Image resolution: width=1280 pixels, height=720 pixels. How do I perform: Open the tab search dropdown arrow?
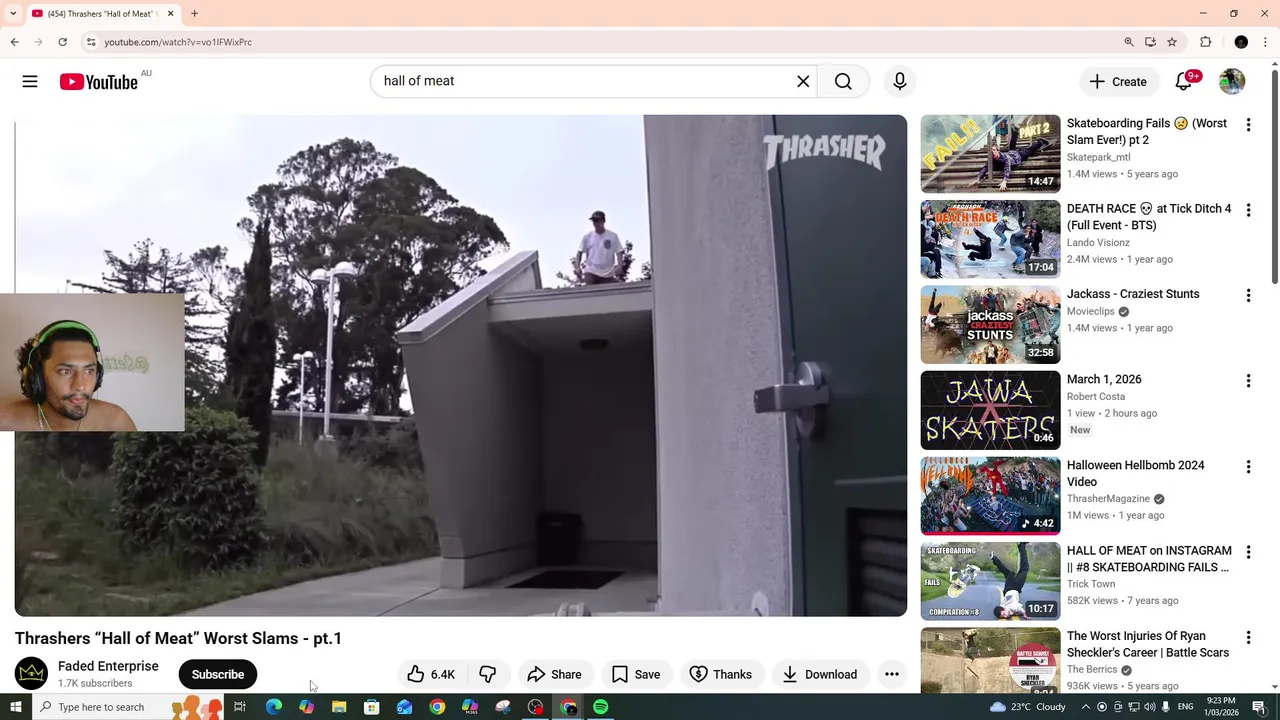click(13, 14)
